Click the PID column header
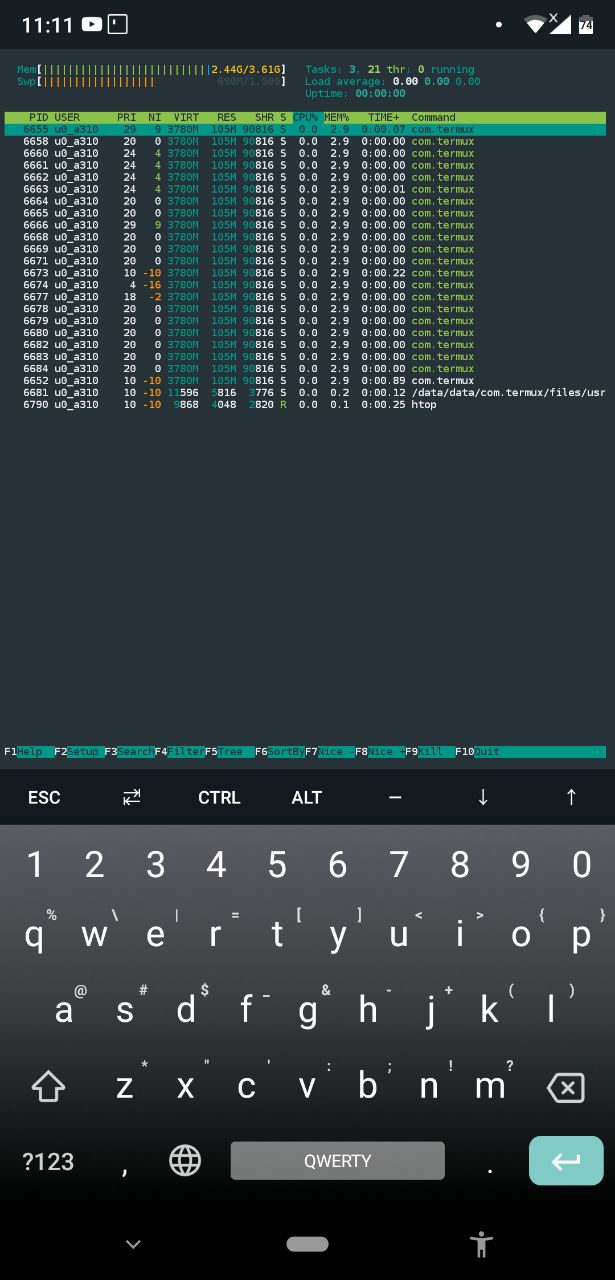The height and width of the screenshot is (1280, 615). tap(38, 117)
